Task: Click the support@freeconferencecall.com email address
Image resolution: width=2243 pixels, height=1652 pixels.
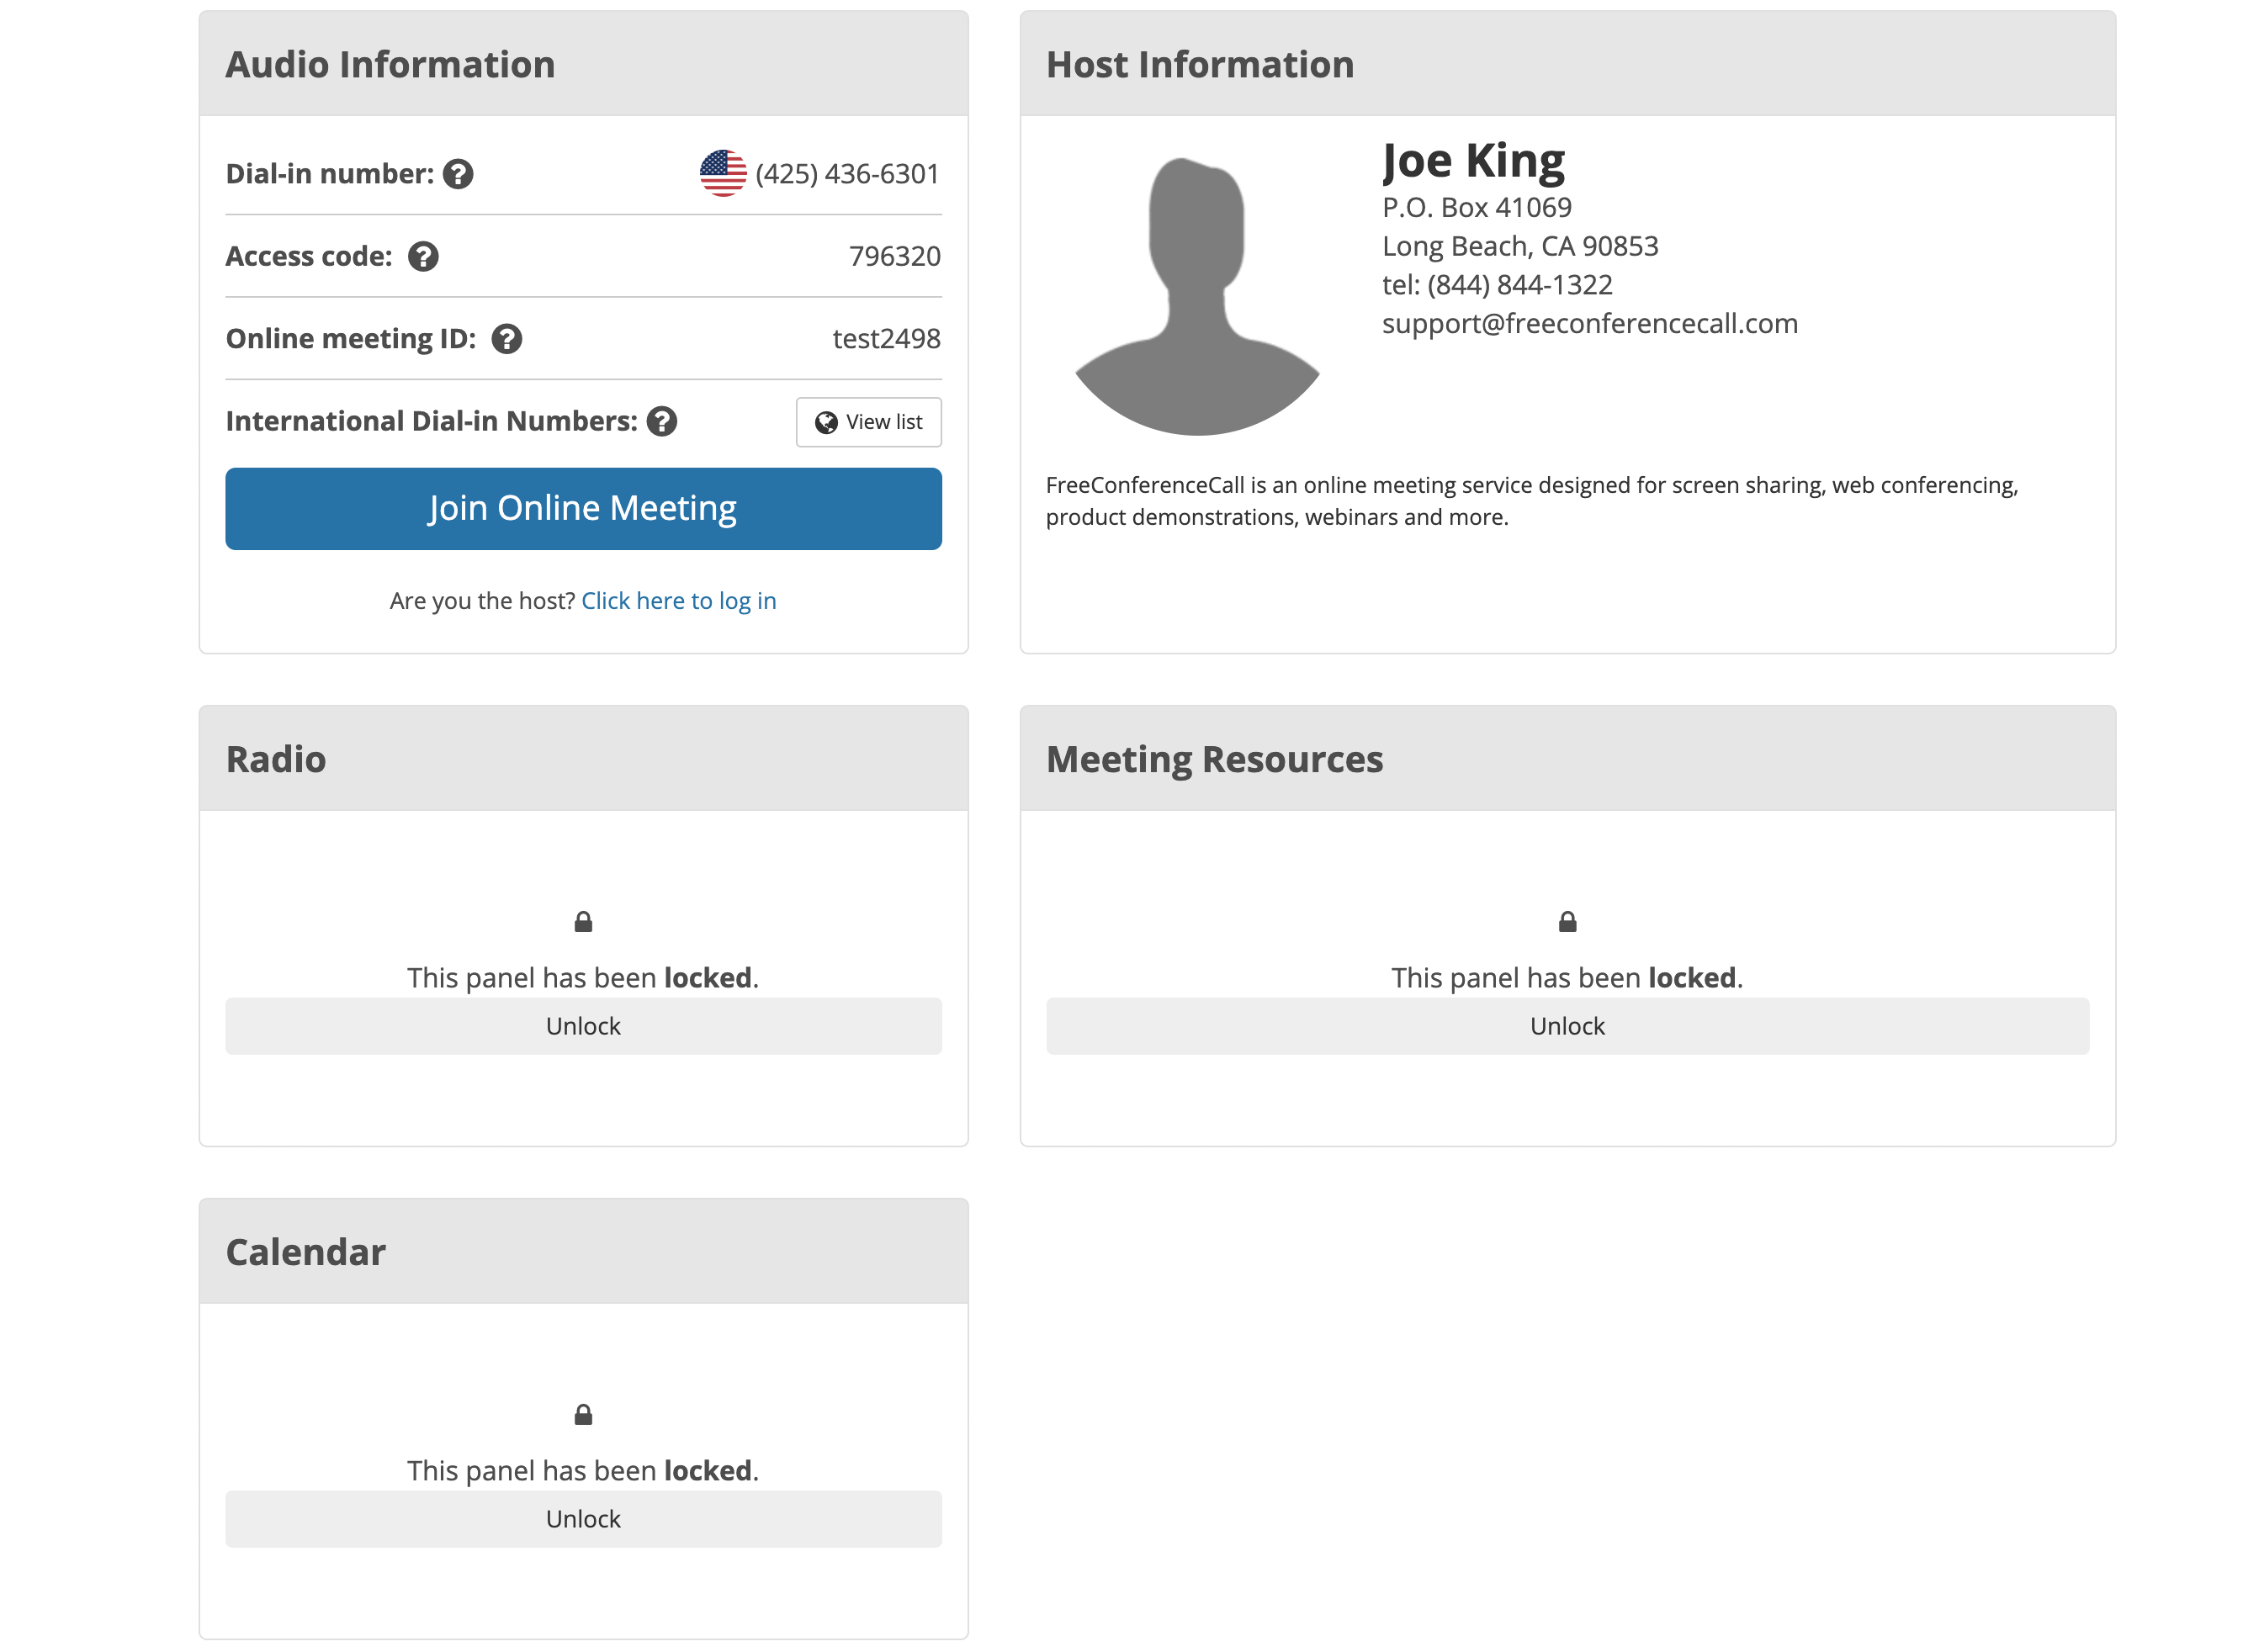Action: 1589,324
